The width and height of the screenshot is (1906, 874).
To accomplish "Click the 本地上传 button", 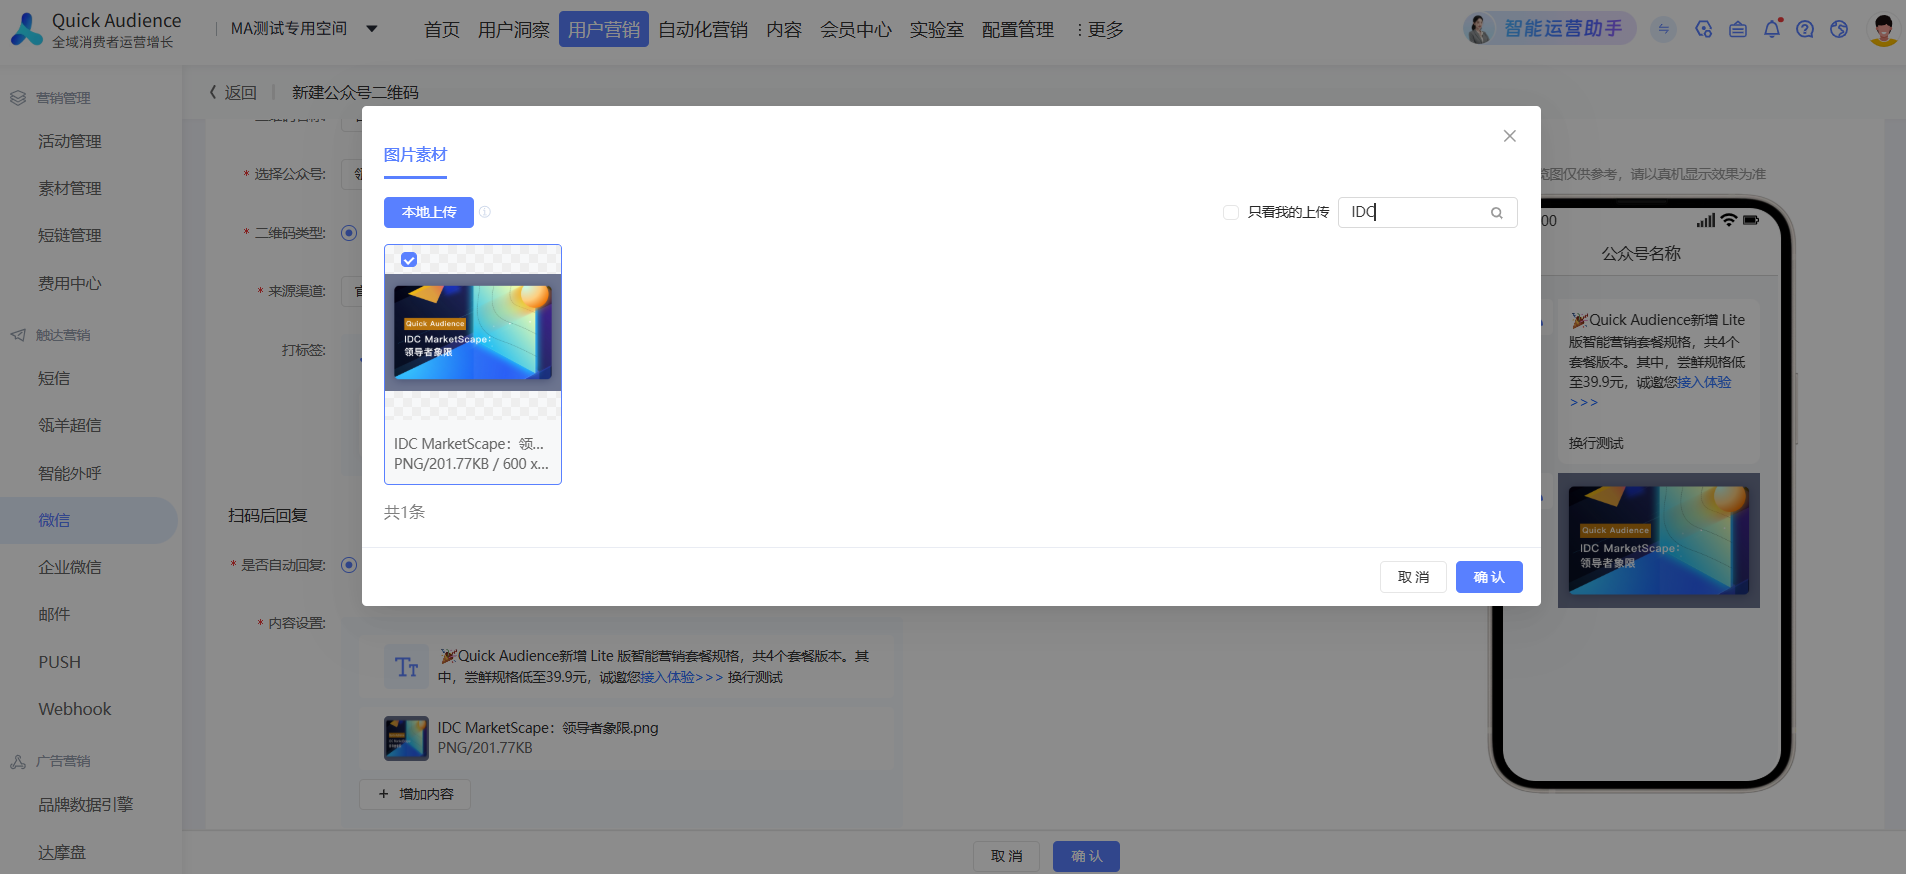I will pyautogui.click(x=429, y=212).
